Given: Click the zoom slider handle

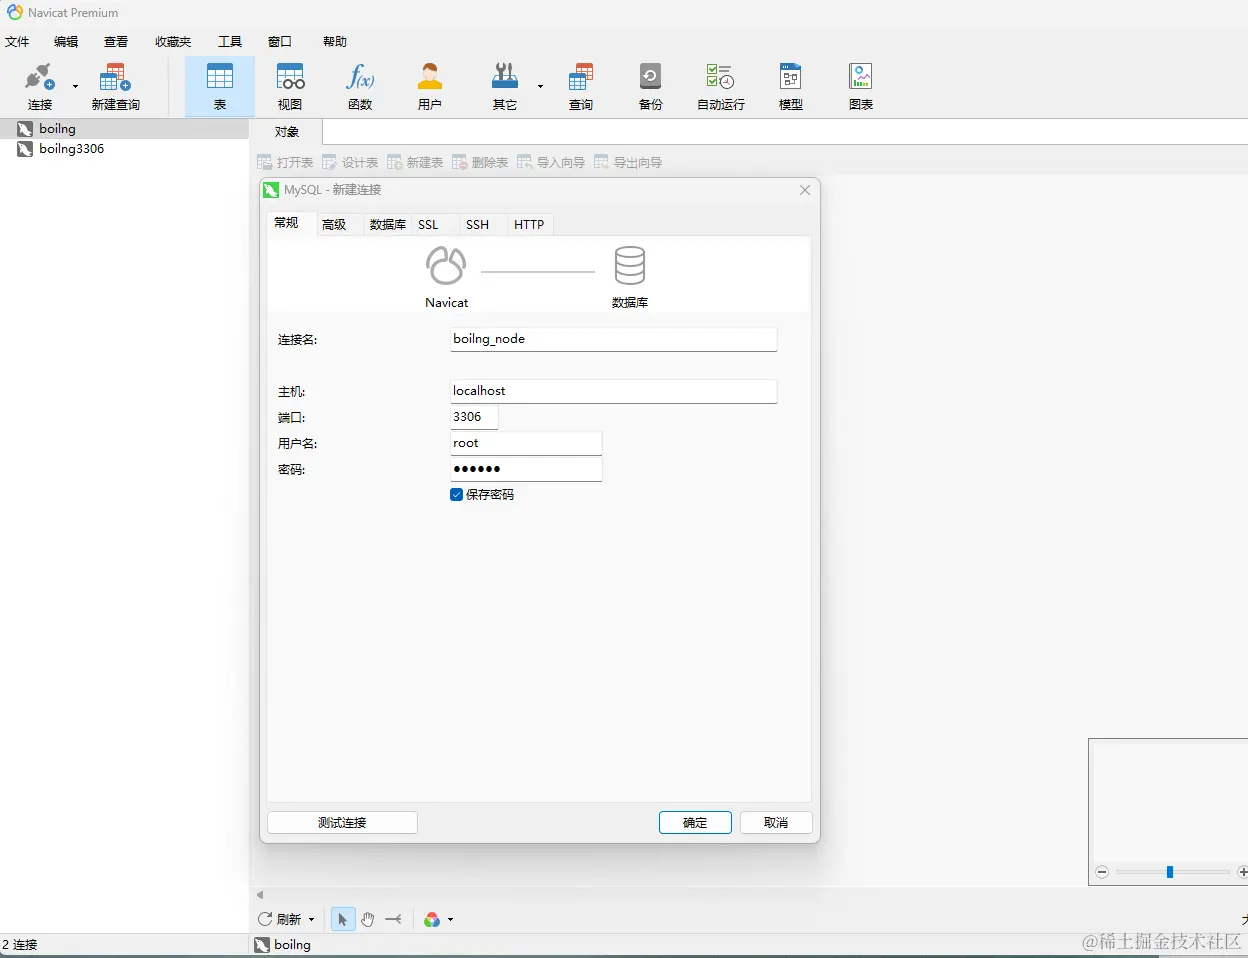Looking at the screenshot, I should click(x=1170, y=872).
